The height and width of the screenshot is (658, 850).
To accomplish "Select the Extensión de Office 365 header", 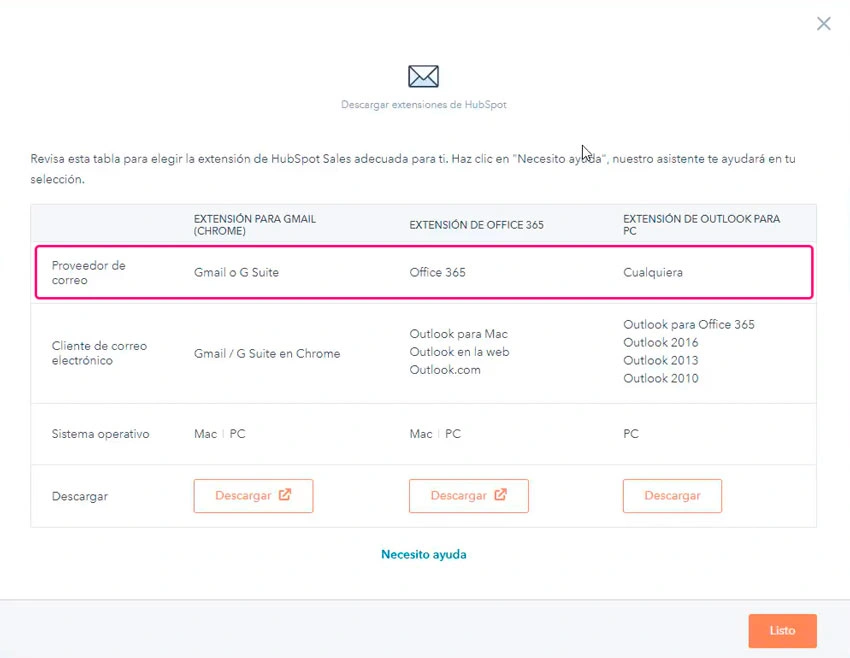I will (476, 225).
